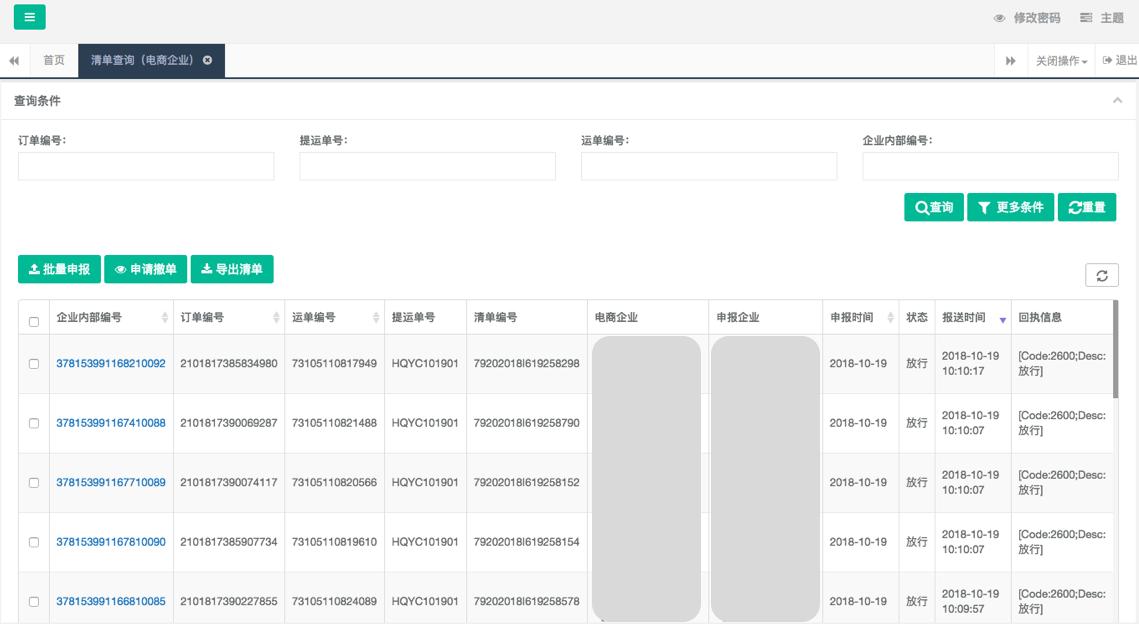
Task: Refresh the list with the circular arrow icon
Action: (x=1103, y=273)
